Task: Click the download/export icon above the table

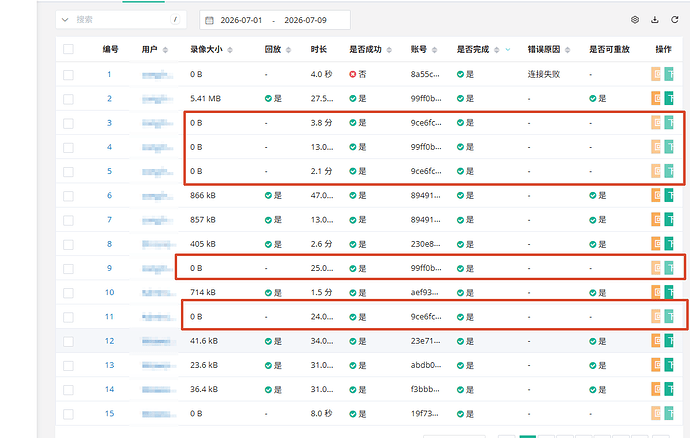Action: 654,19
